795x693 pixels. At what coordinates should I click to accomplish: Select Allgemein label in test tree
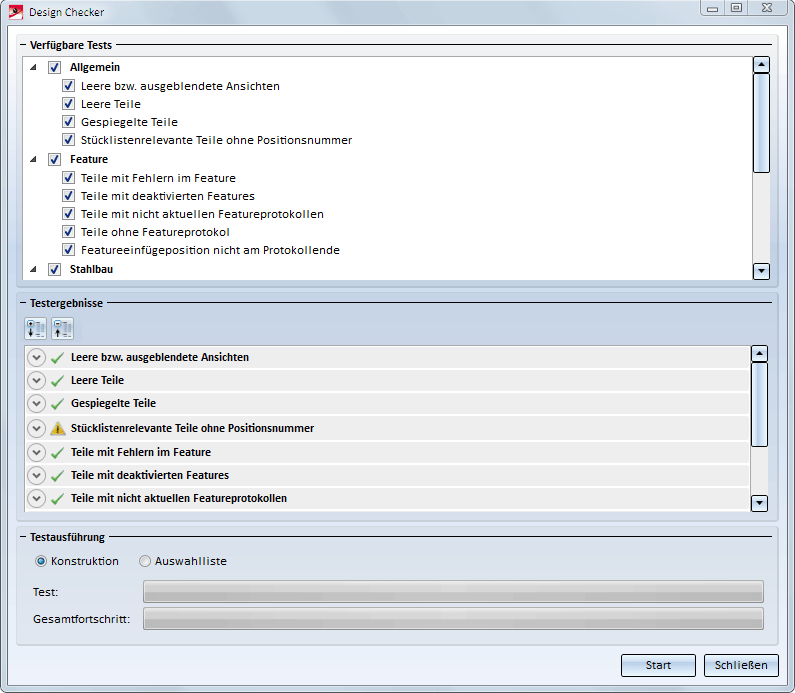click(x=95, y=67)
